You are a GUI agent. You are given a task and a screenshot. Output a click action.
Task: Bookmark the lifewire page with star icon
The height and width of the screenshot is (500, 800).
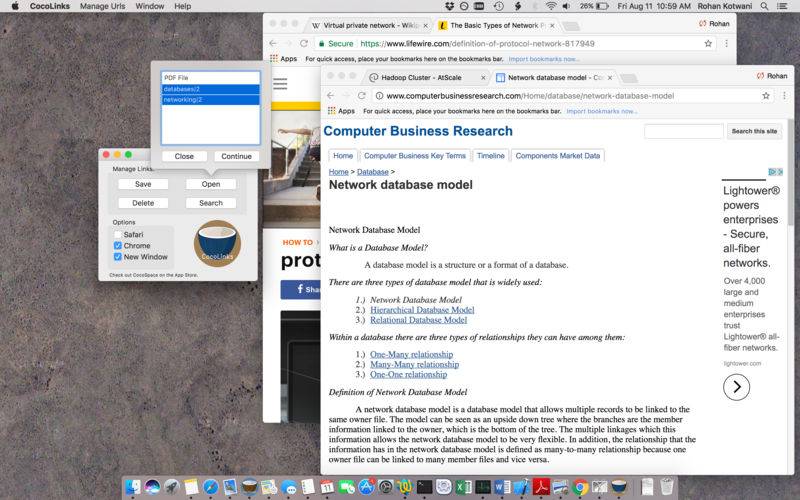click(708, 44)
